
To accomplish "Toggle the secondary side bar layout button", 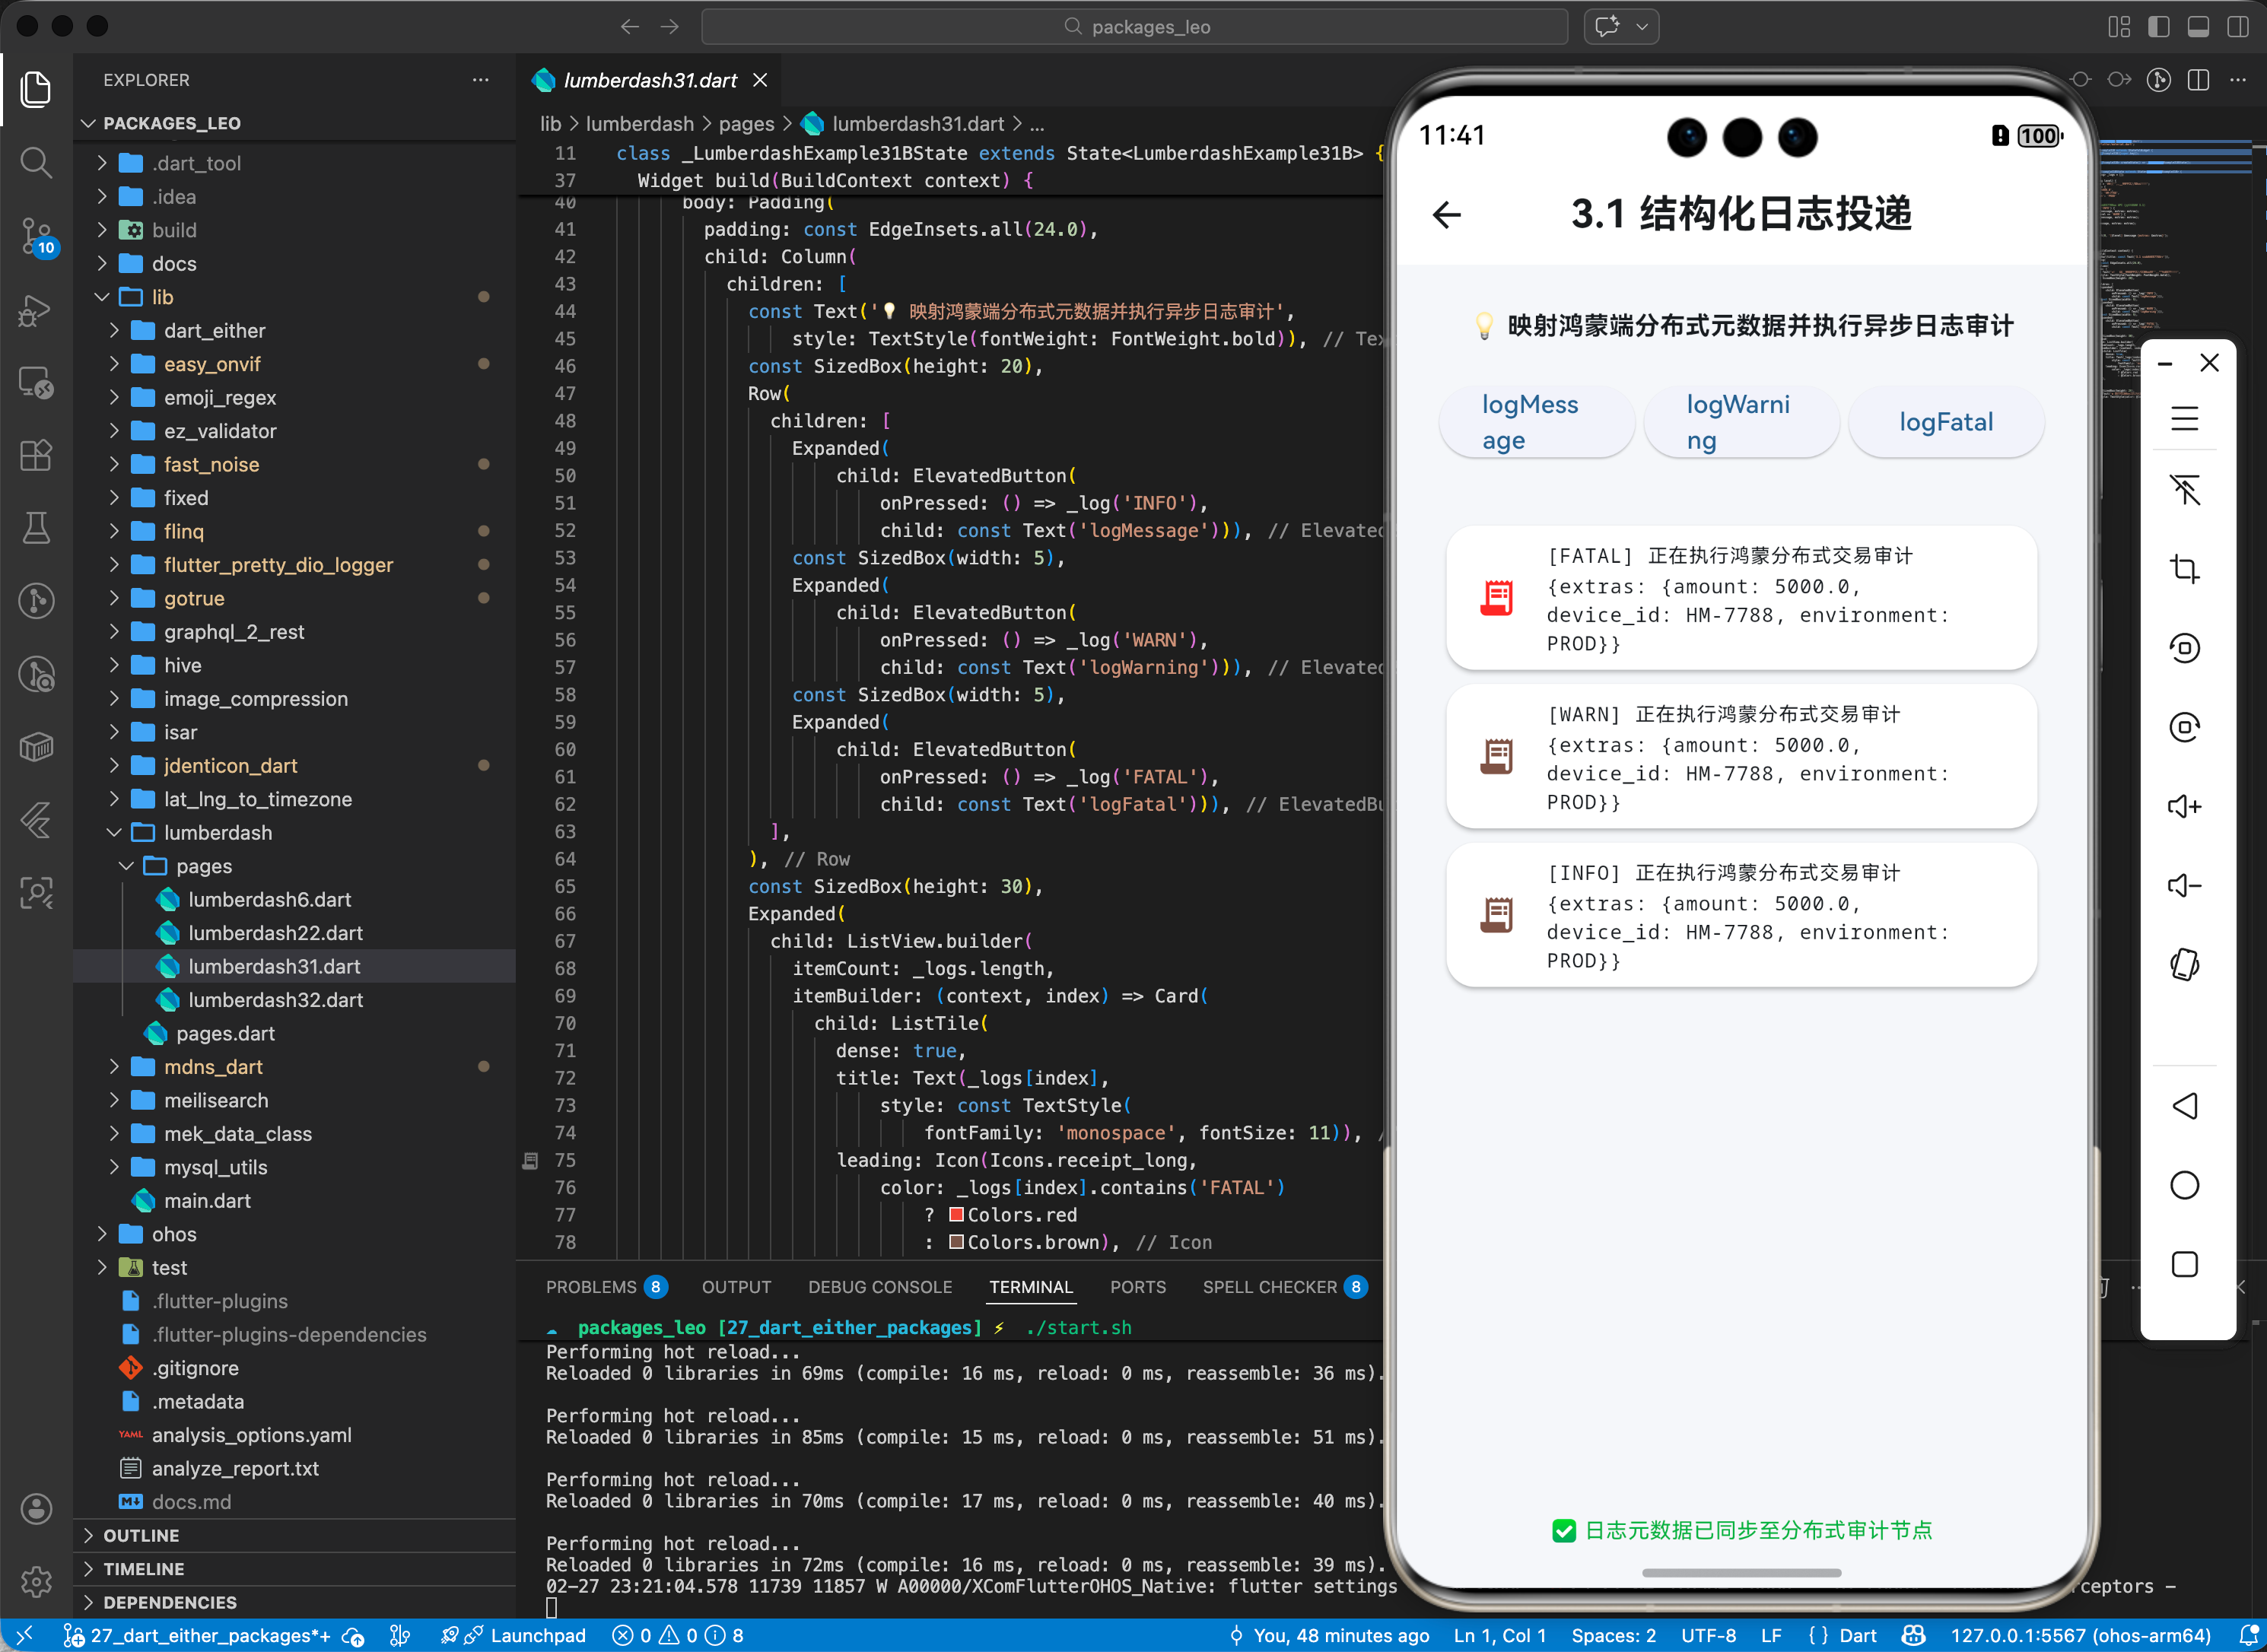I will 2238,27.
